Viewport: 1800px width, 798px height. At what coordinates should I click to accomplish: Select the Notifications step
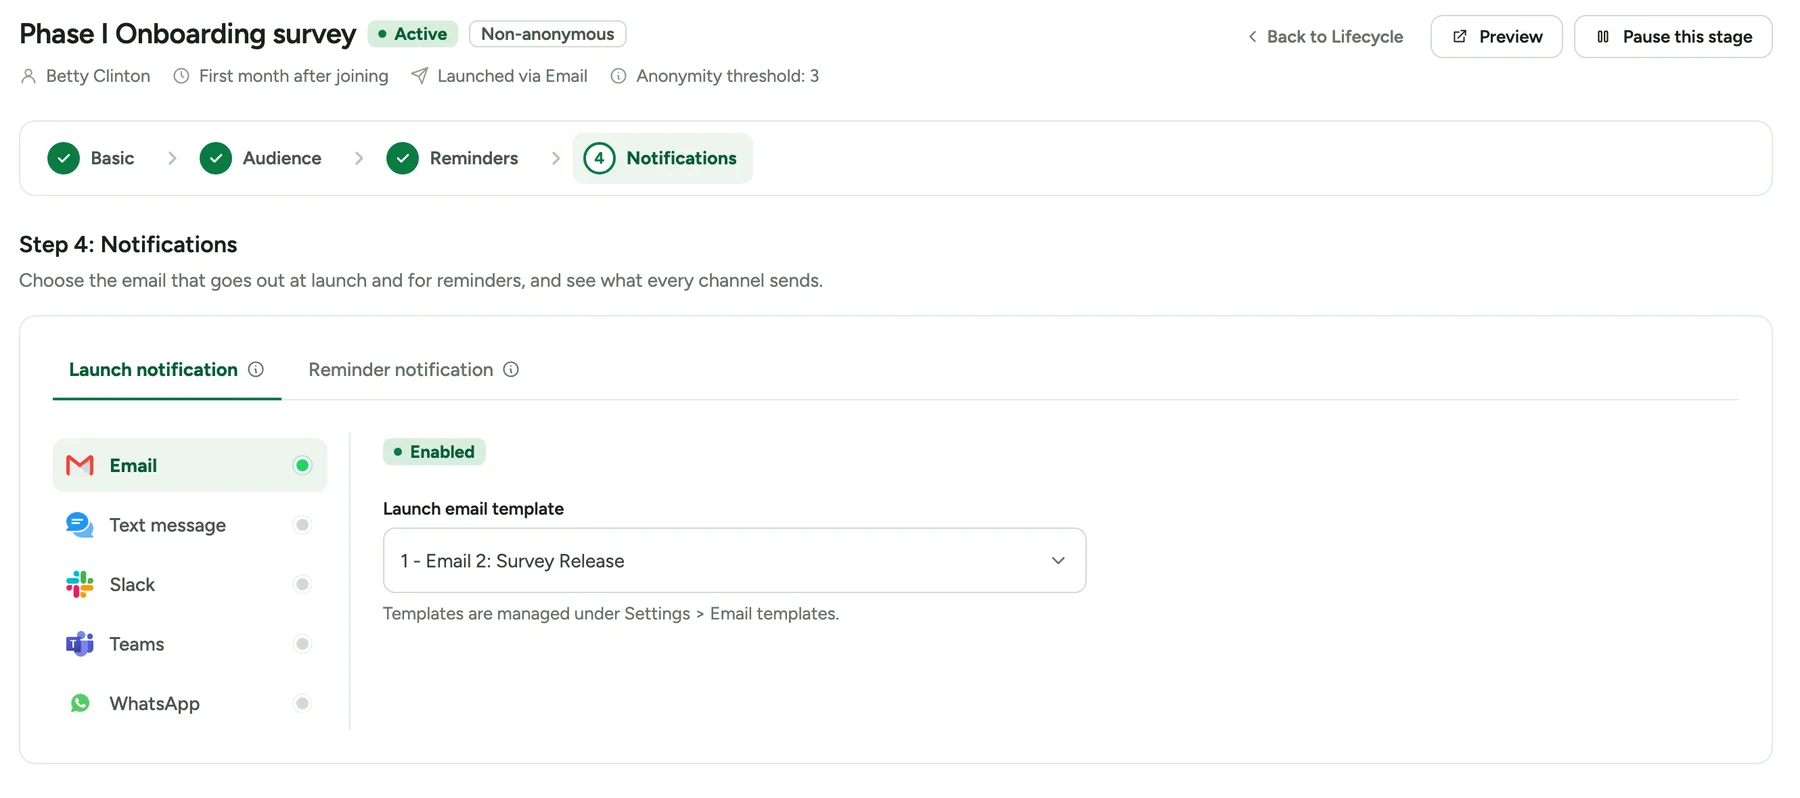[662, 158]
